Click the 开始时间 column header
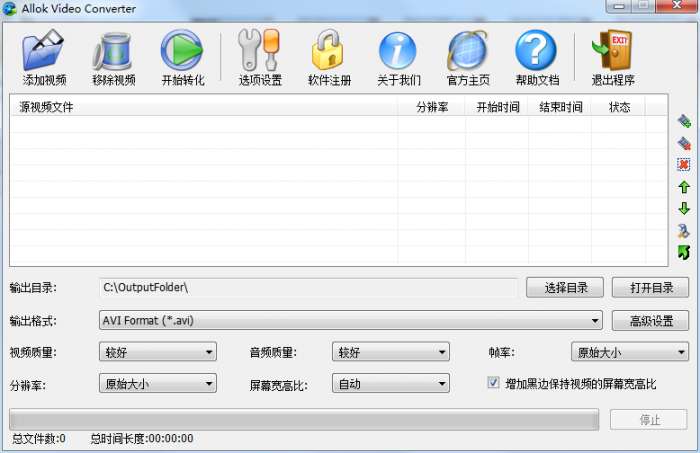 (x=497, y=107)
